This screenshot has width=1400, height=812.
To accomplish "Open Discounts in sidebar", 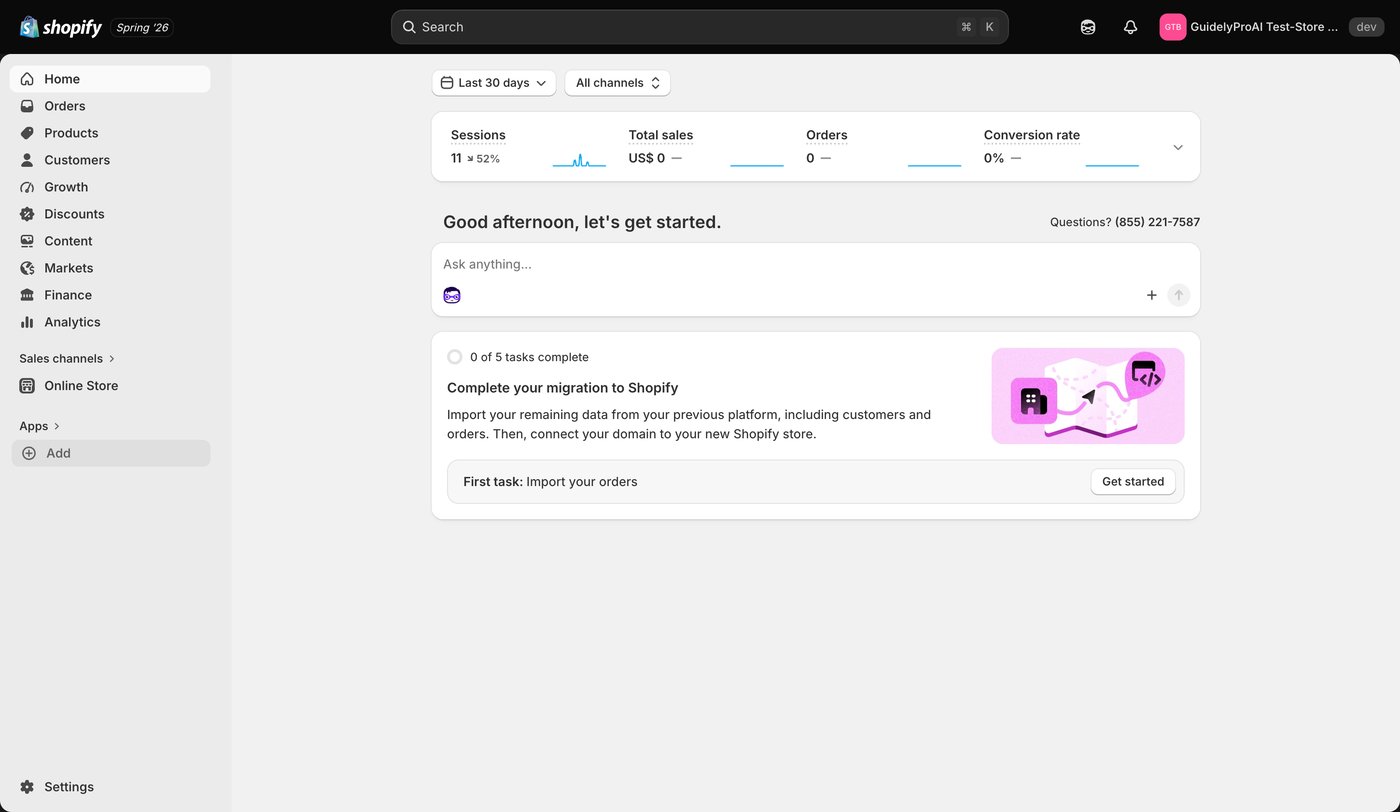I will pos(110,214).
